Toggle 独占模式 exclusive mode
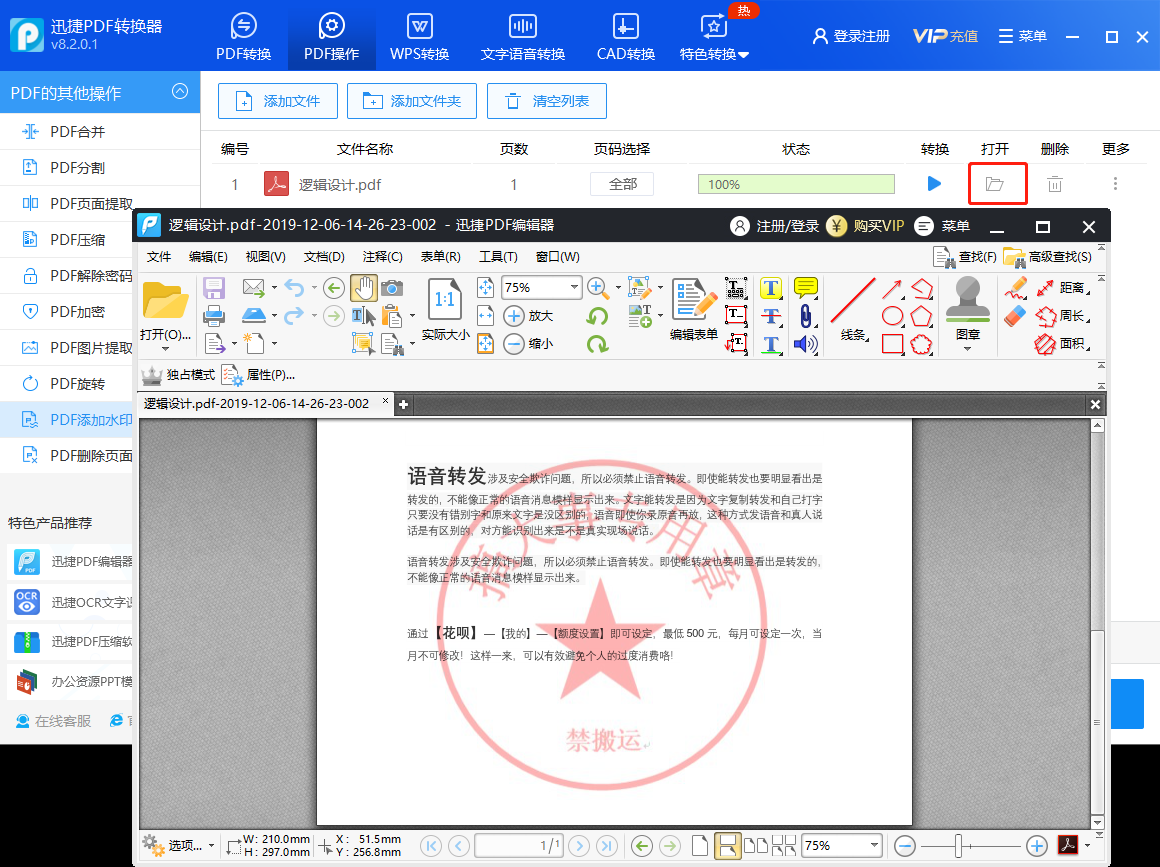The width and height of the screenshot is (1160, 867). click(x=179, y=375)
